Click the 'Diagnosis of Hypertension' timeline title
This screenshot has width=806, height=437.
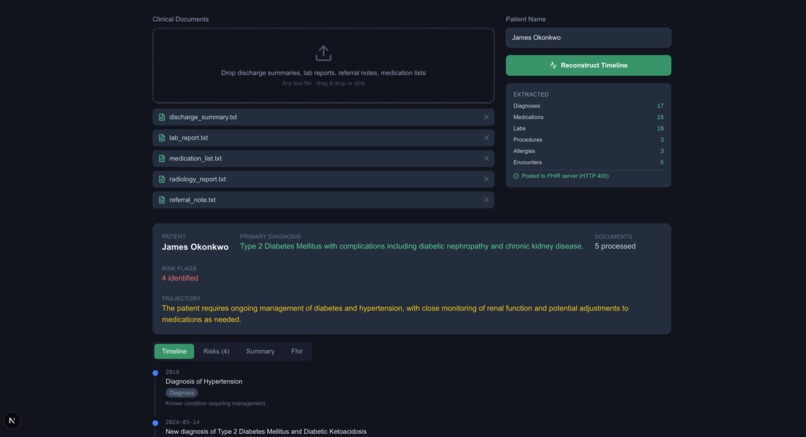[x=204, y=381]
